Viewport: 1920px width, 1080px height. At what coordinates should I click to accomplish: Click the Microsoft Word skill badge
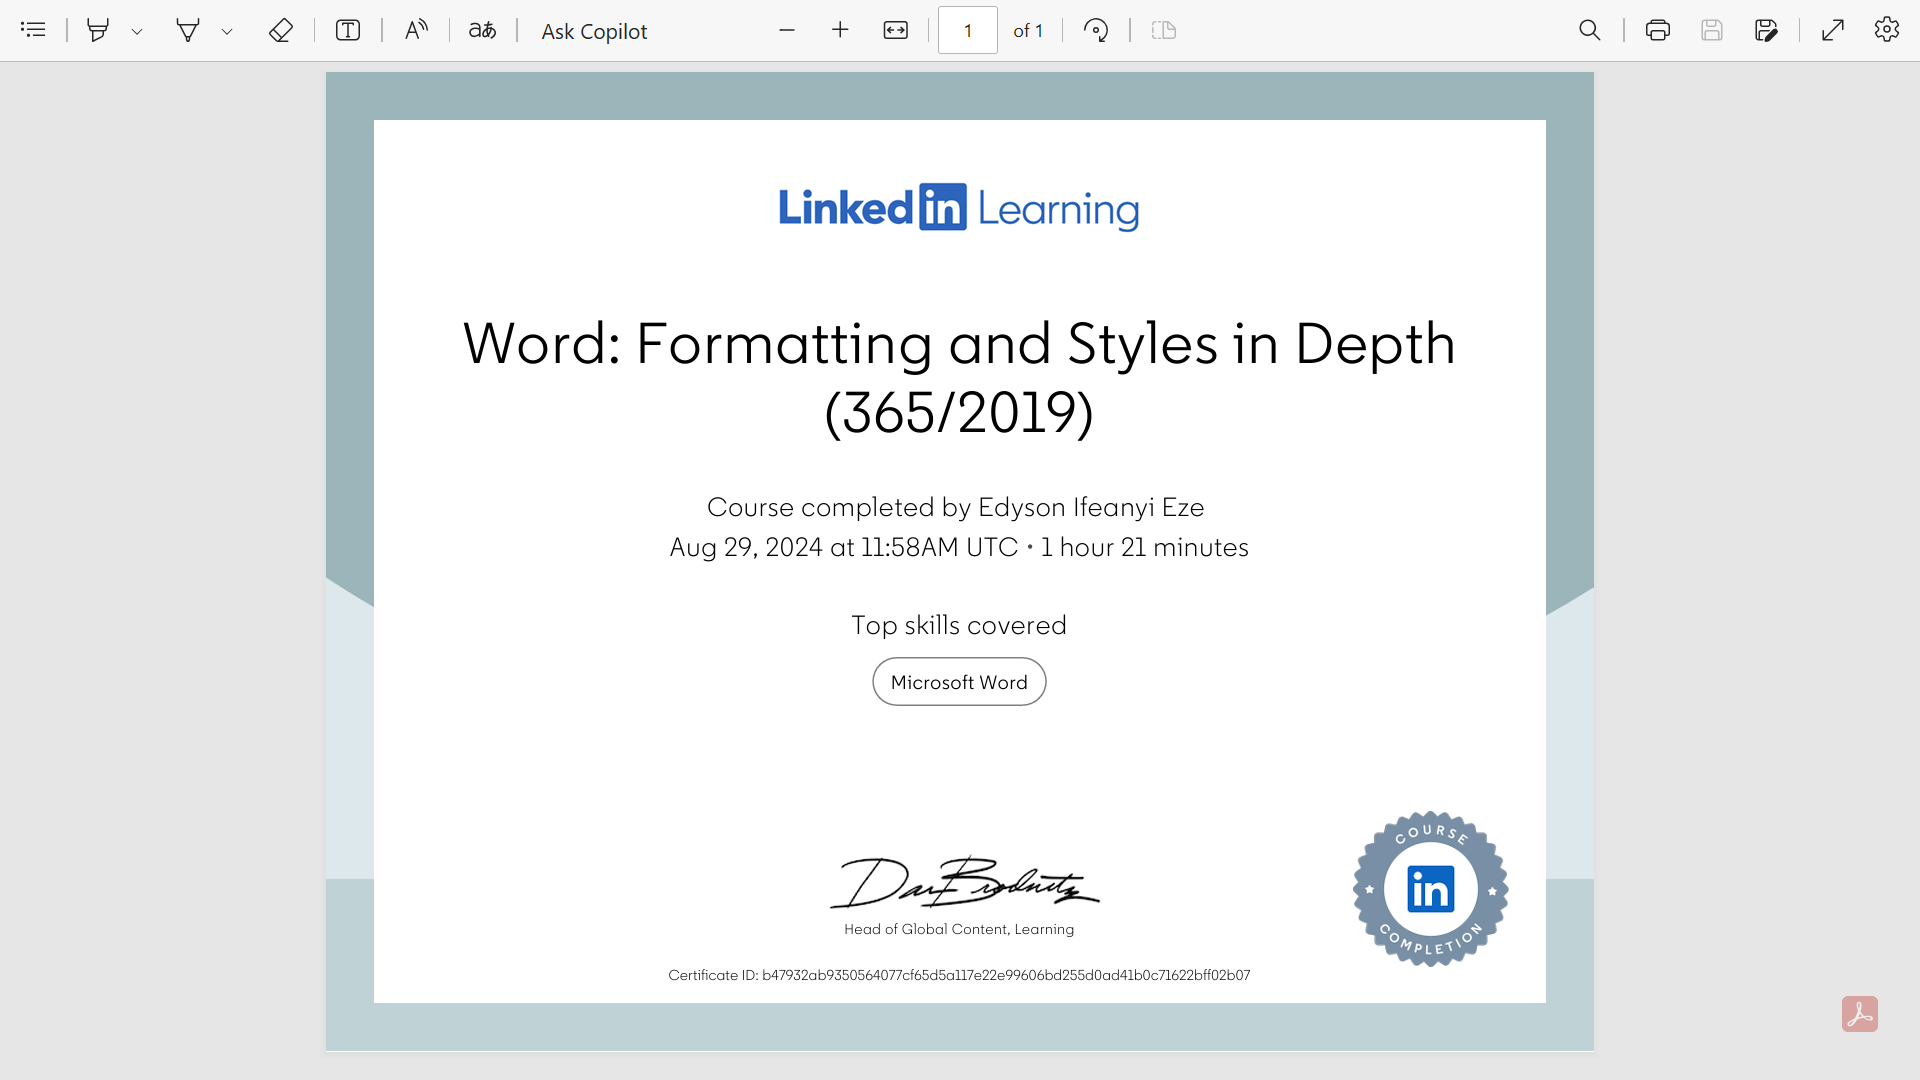pos(959,682)
